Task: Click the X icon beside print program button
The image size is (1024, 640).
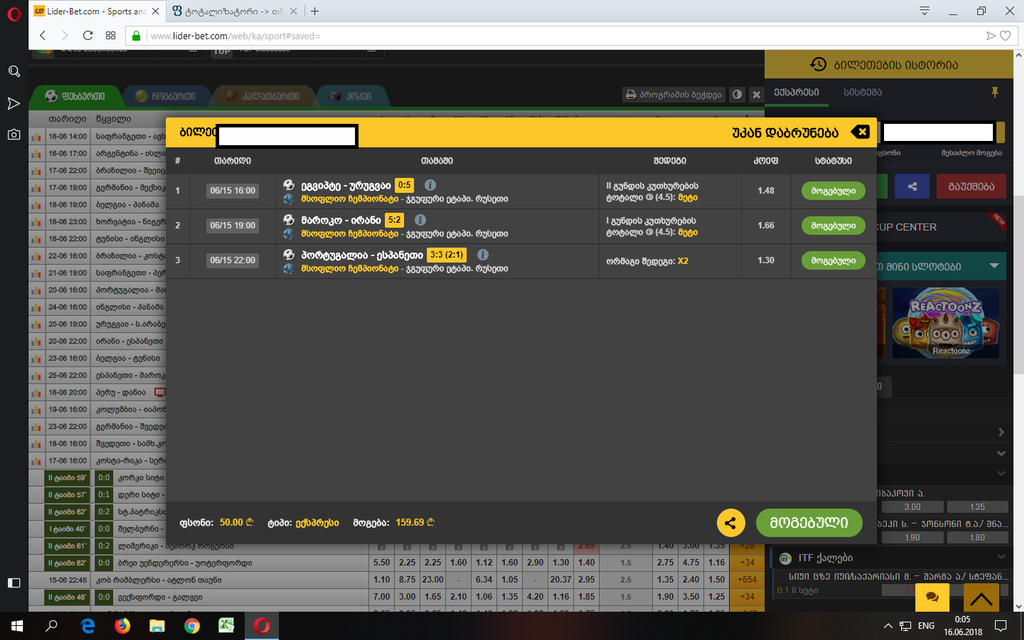Action: pos(756,95)
